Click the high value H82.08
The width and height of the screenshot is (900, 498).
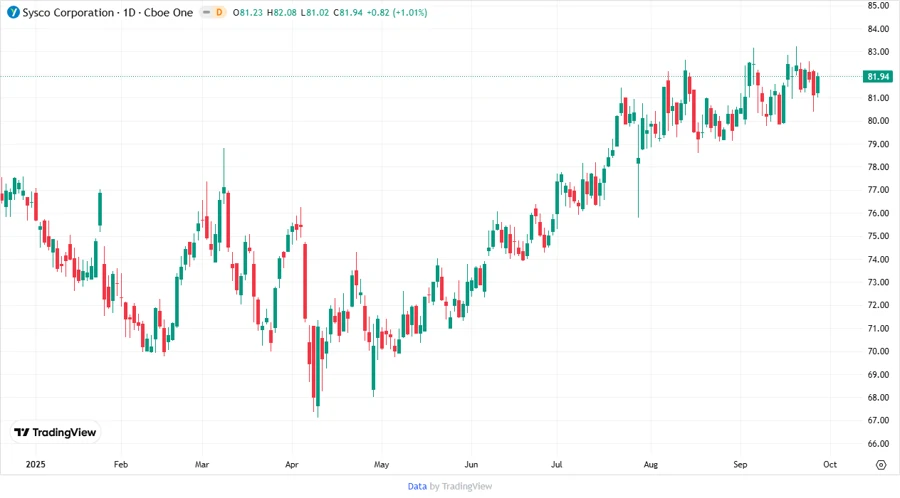(282, 13)
